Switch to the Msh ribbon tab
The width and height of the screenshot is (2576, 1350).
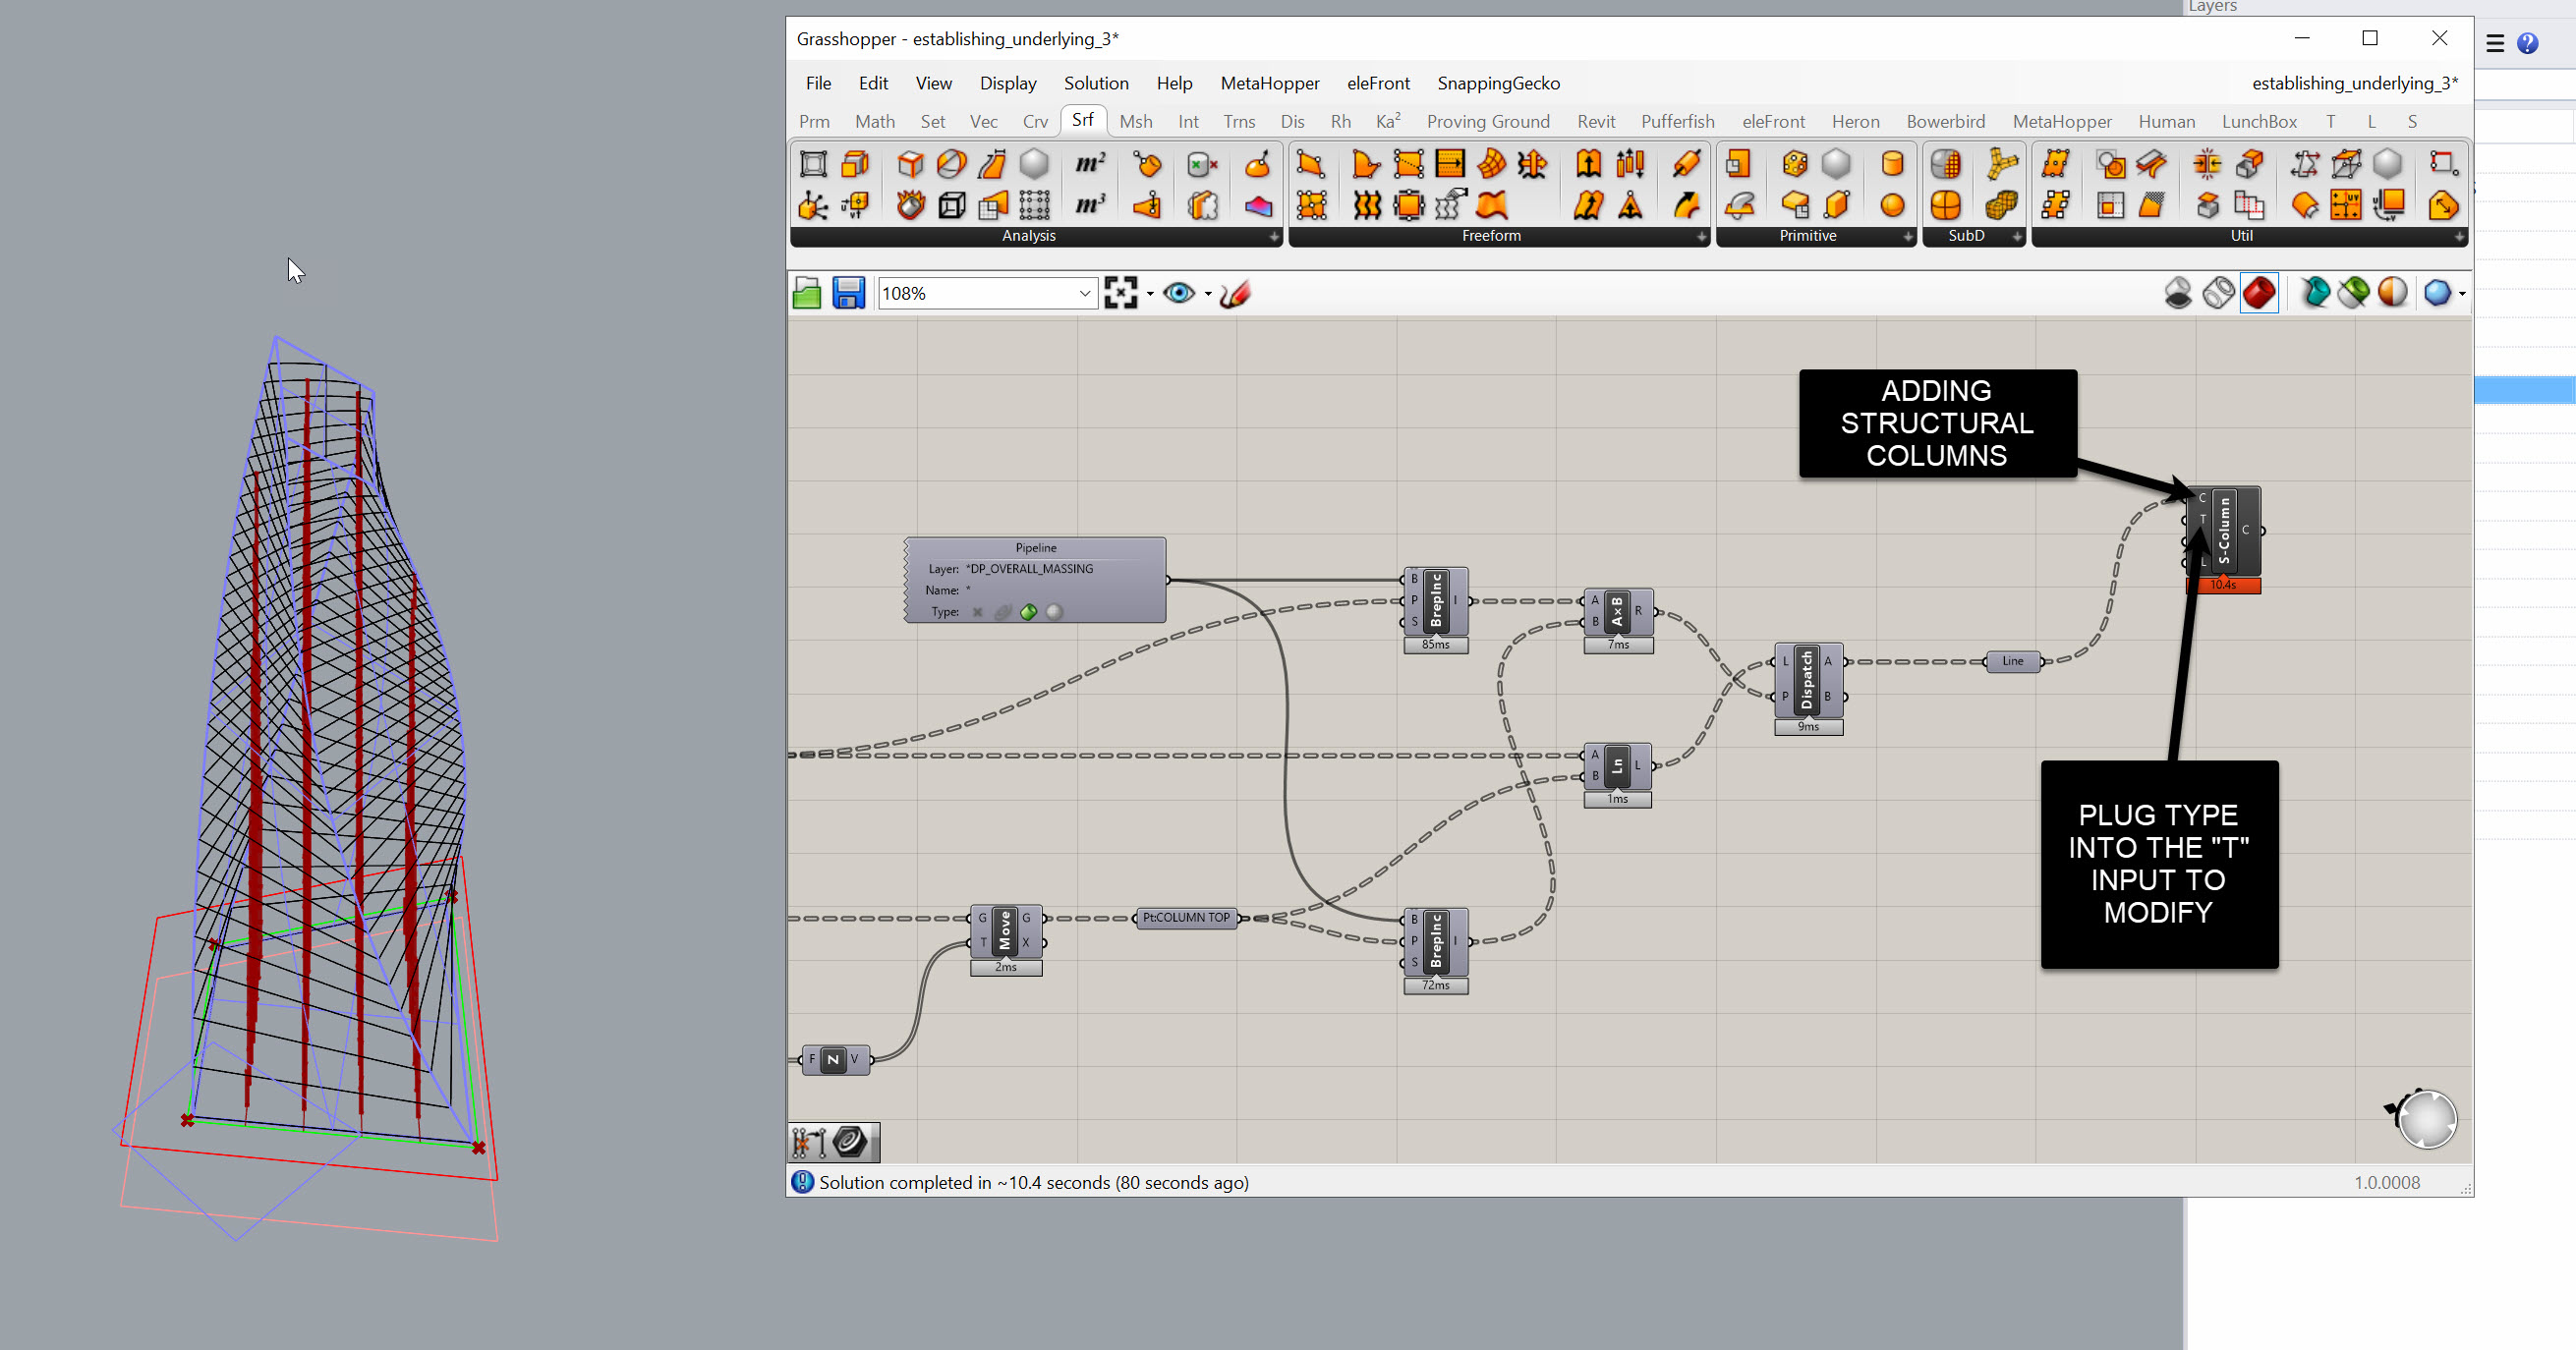(x=1135, y=121)
